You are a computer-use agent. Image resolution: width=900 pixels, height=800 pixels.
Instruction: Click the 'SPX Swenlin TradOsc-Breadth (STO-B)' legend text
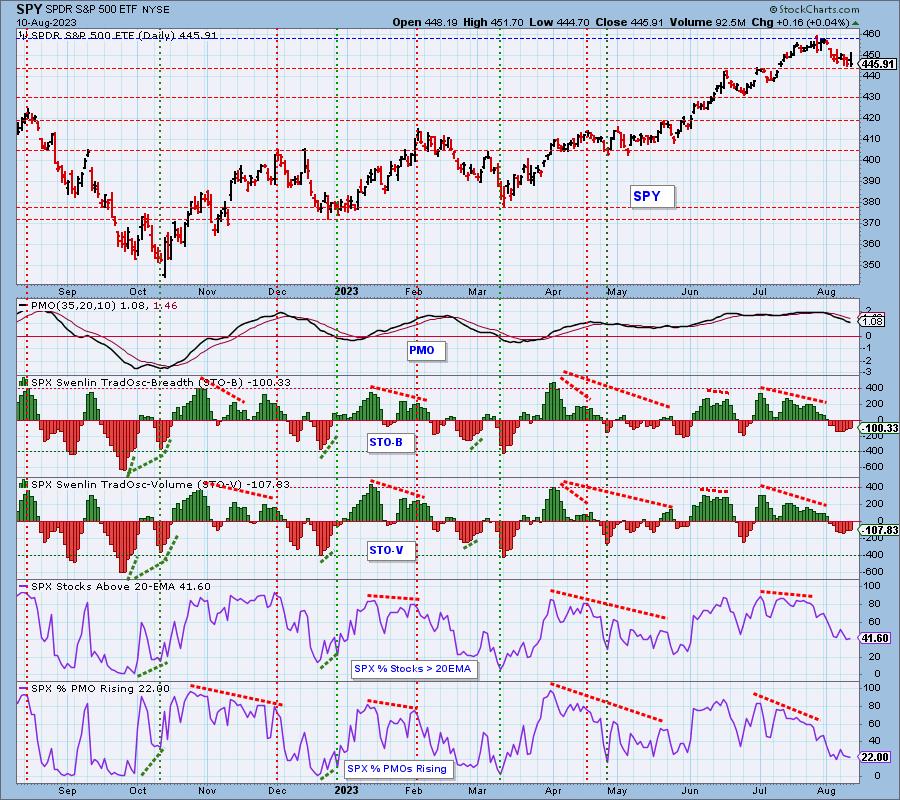pos(138,382)
